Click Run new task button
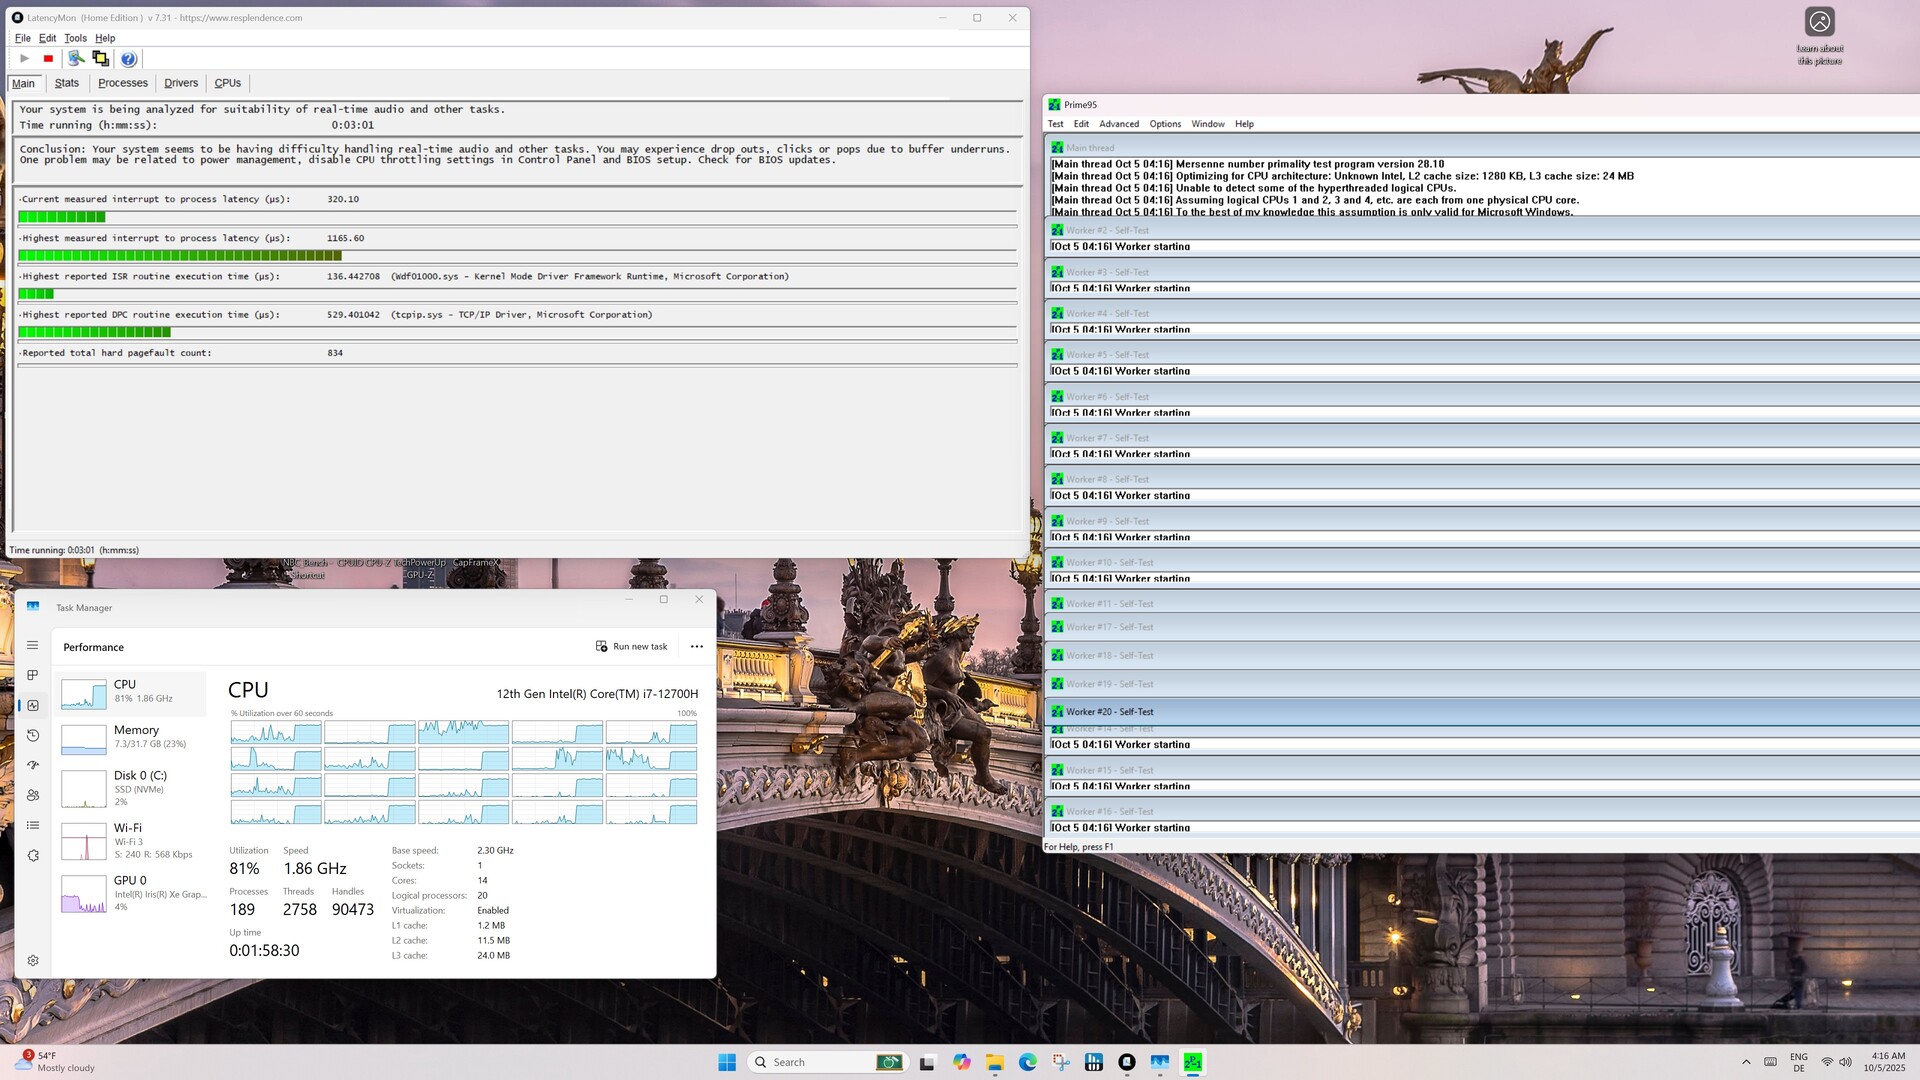This screenshot has width=1920, height=1080. (631, 647)
